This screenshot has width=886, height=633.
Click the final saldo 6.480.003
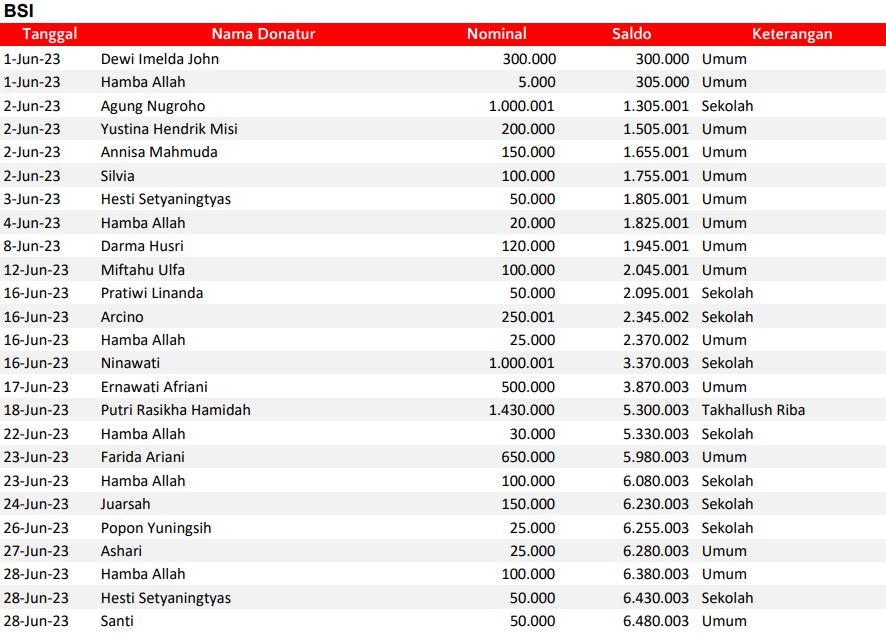point(655,621)
